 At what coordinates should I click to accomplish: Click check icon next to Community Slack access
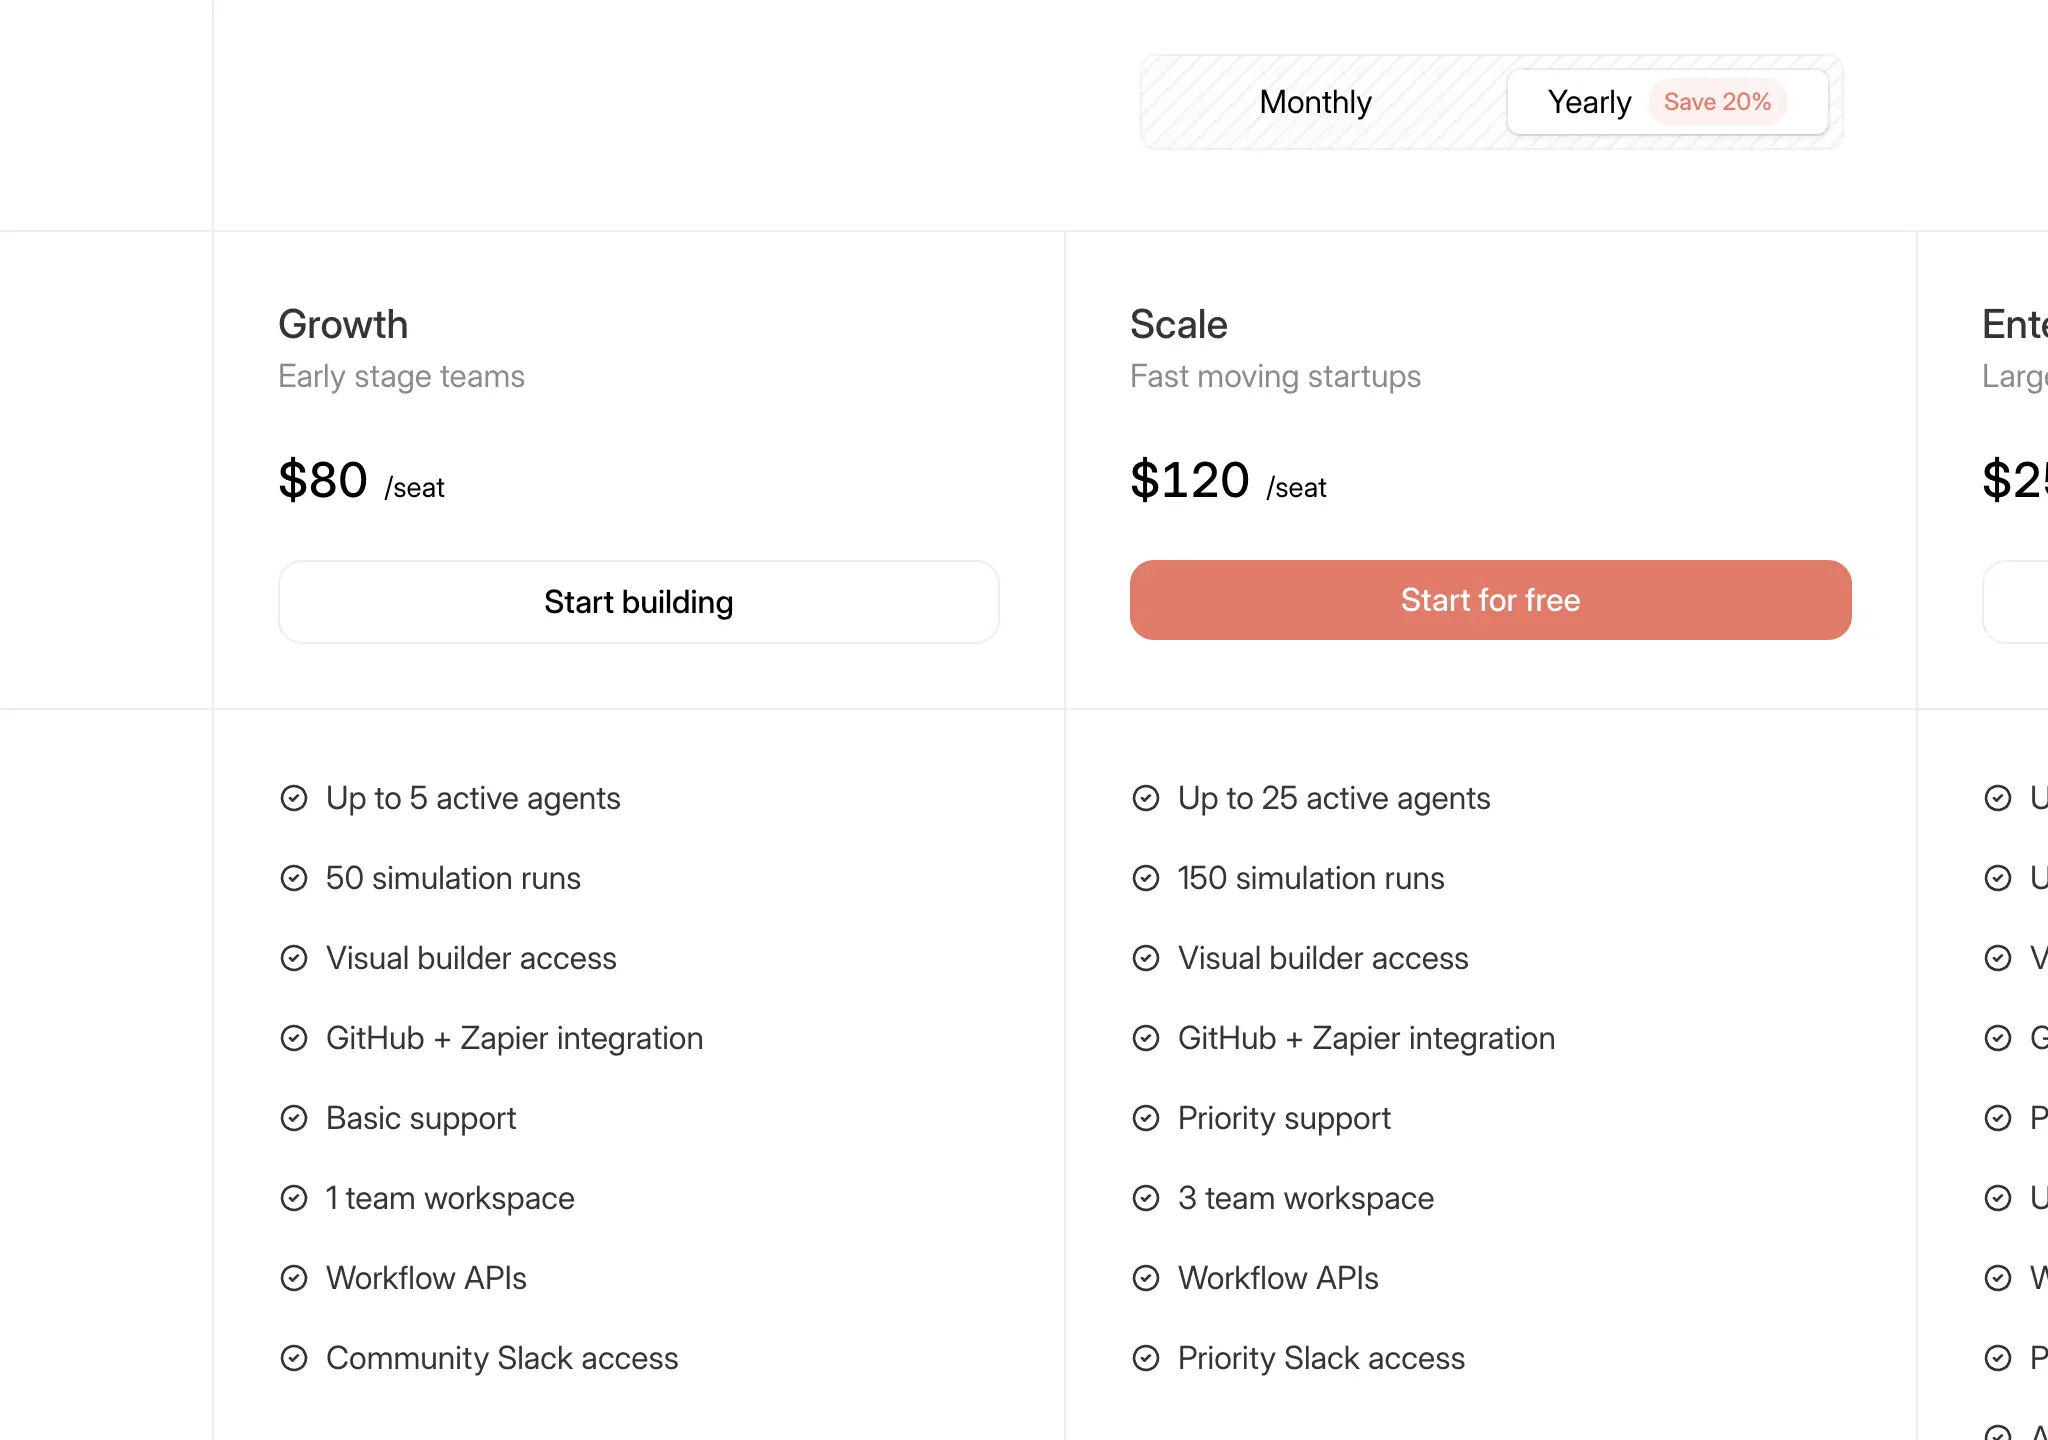pyautogui.click(x=294, y=1358)
